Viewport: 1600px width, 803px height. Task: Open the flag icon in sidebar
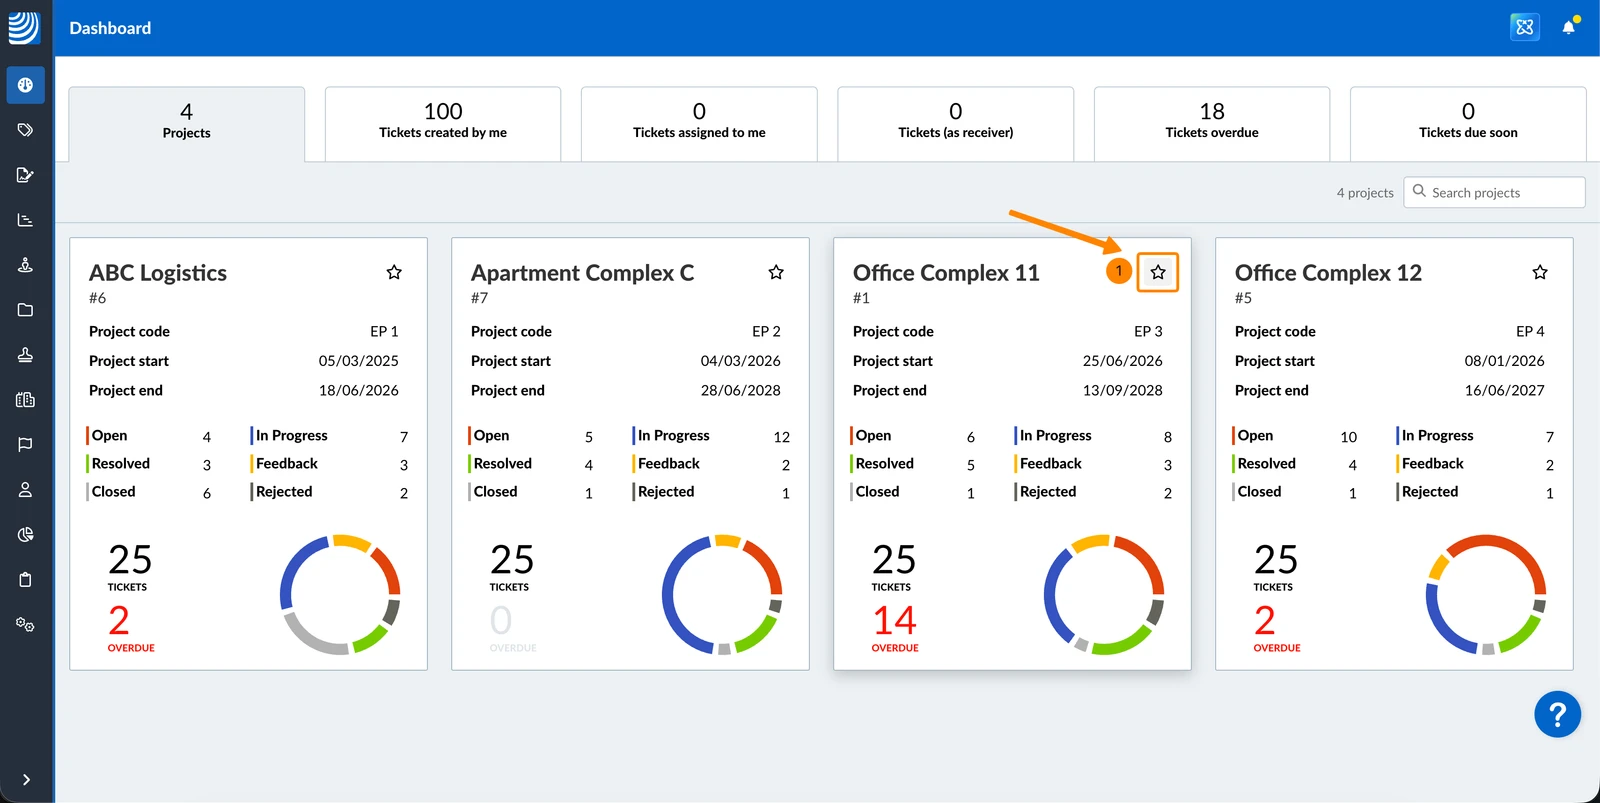[x=25, y=444]
